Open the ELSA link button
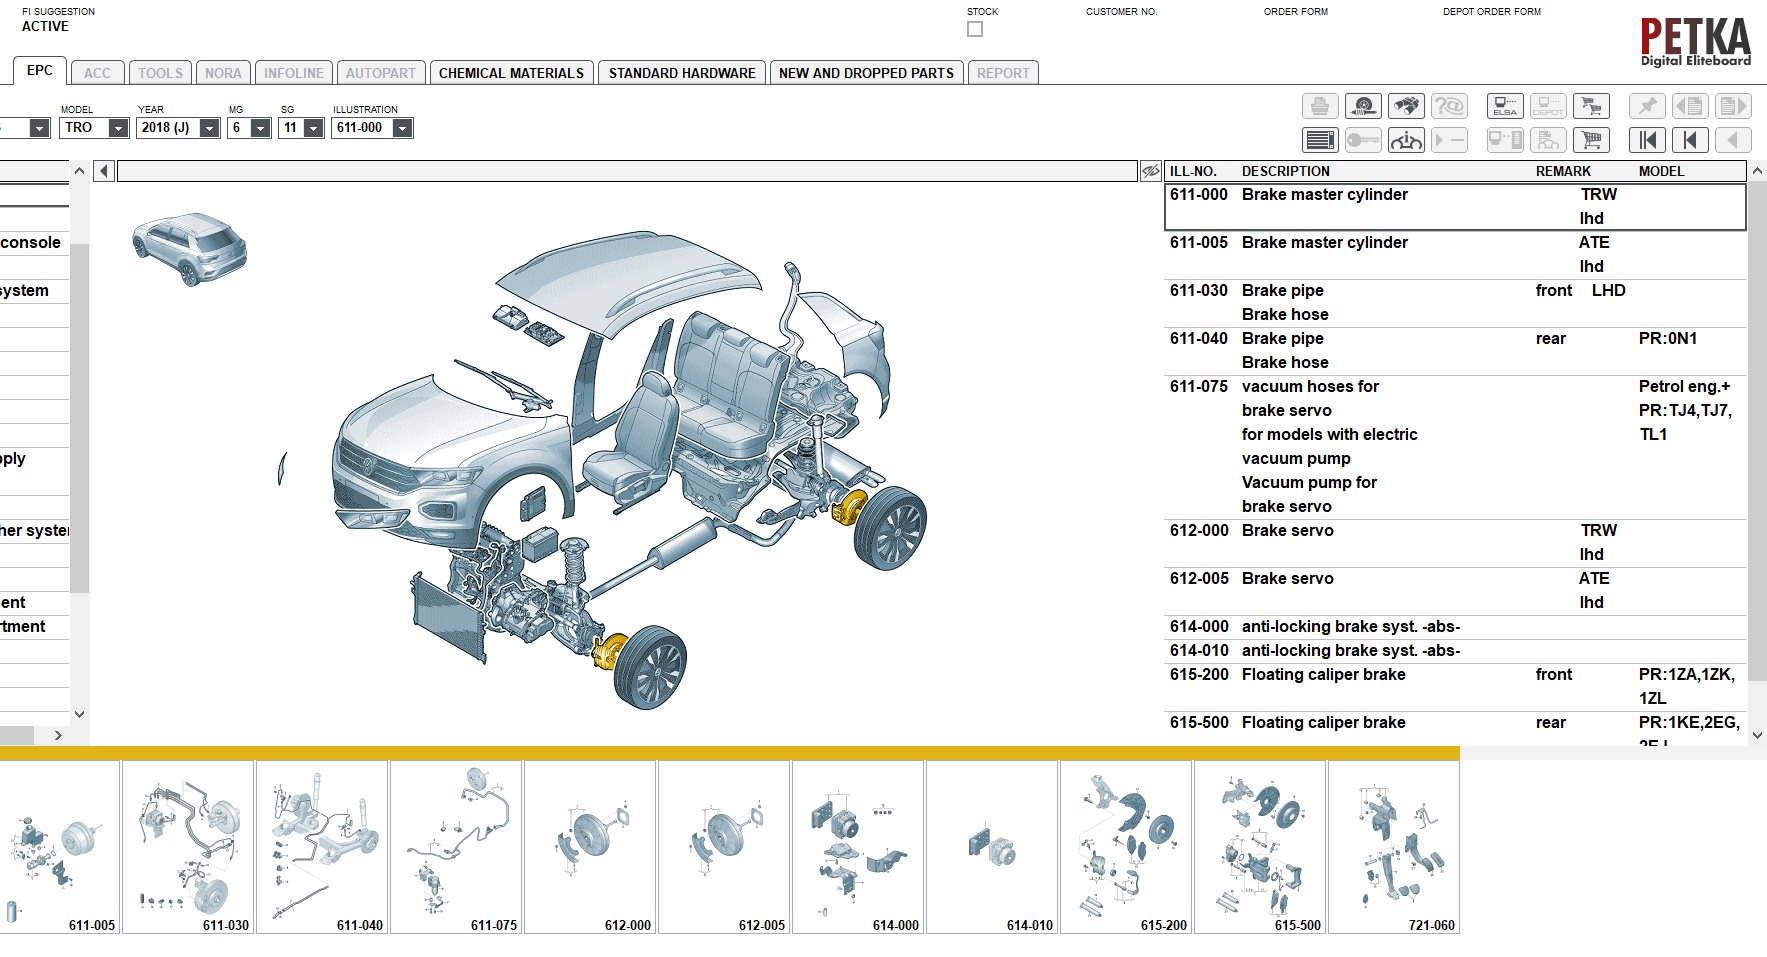The image size is (1767, 957). pos(1505,106)
